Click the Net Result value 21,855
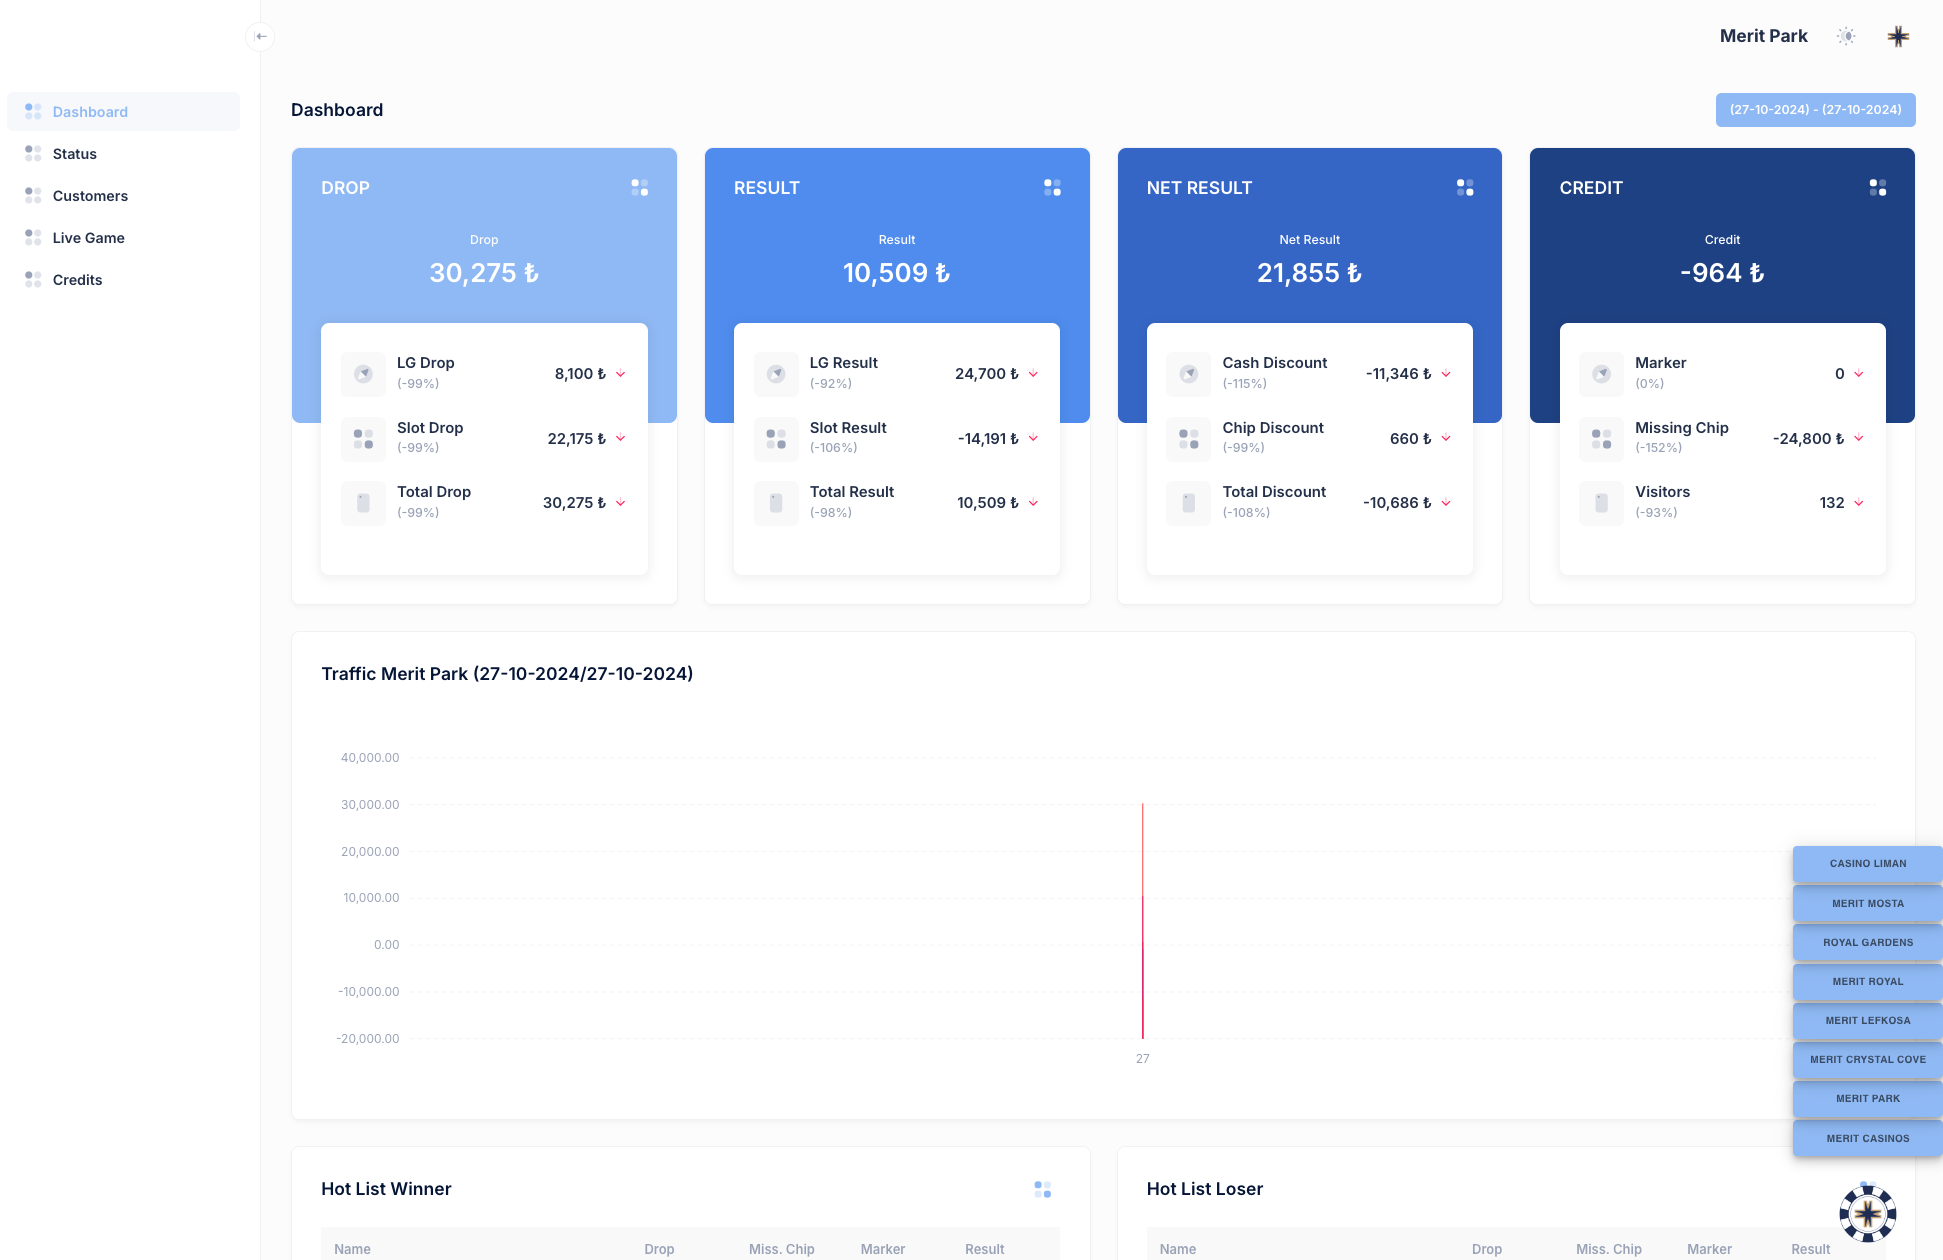Image resolution: width=1943 pixels, height=1260 pixels. point(1309,273)
